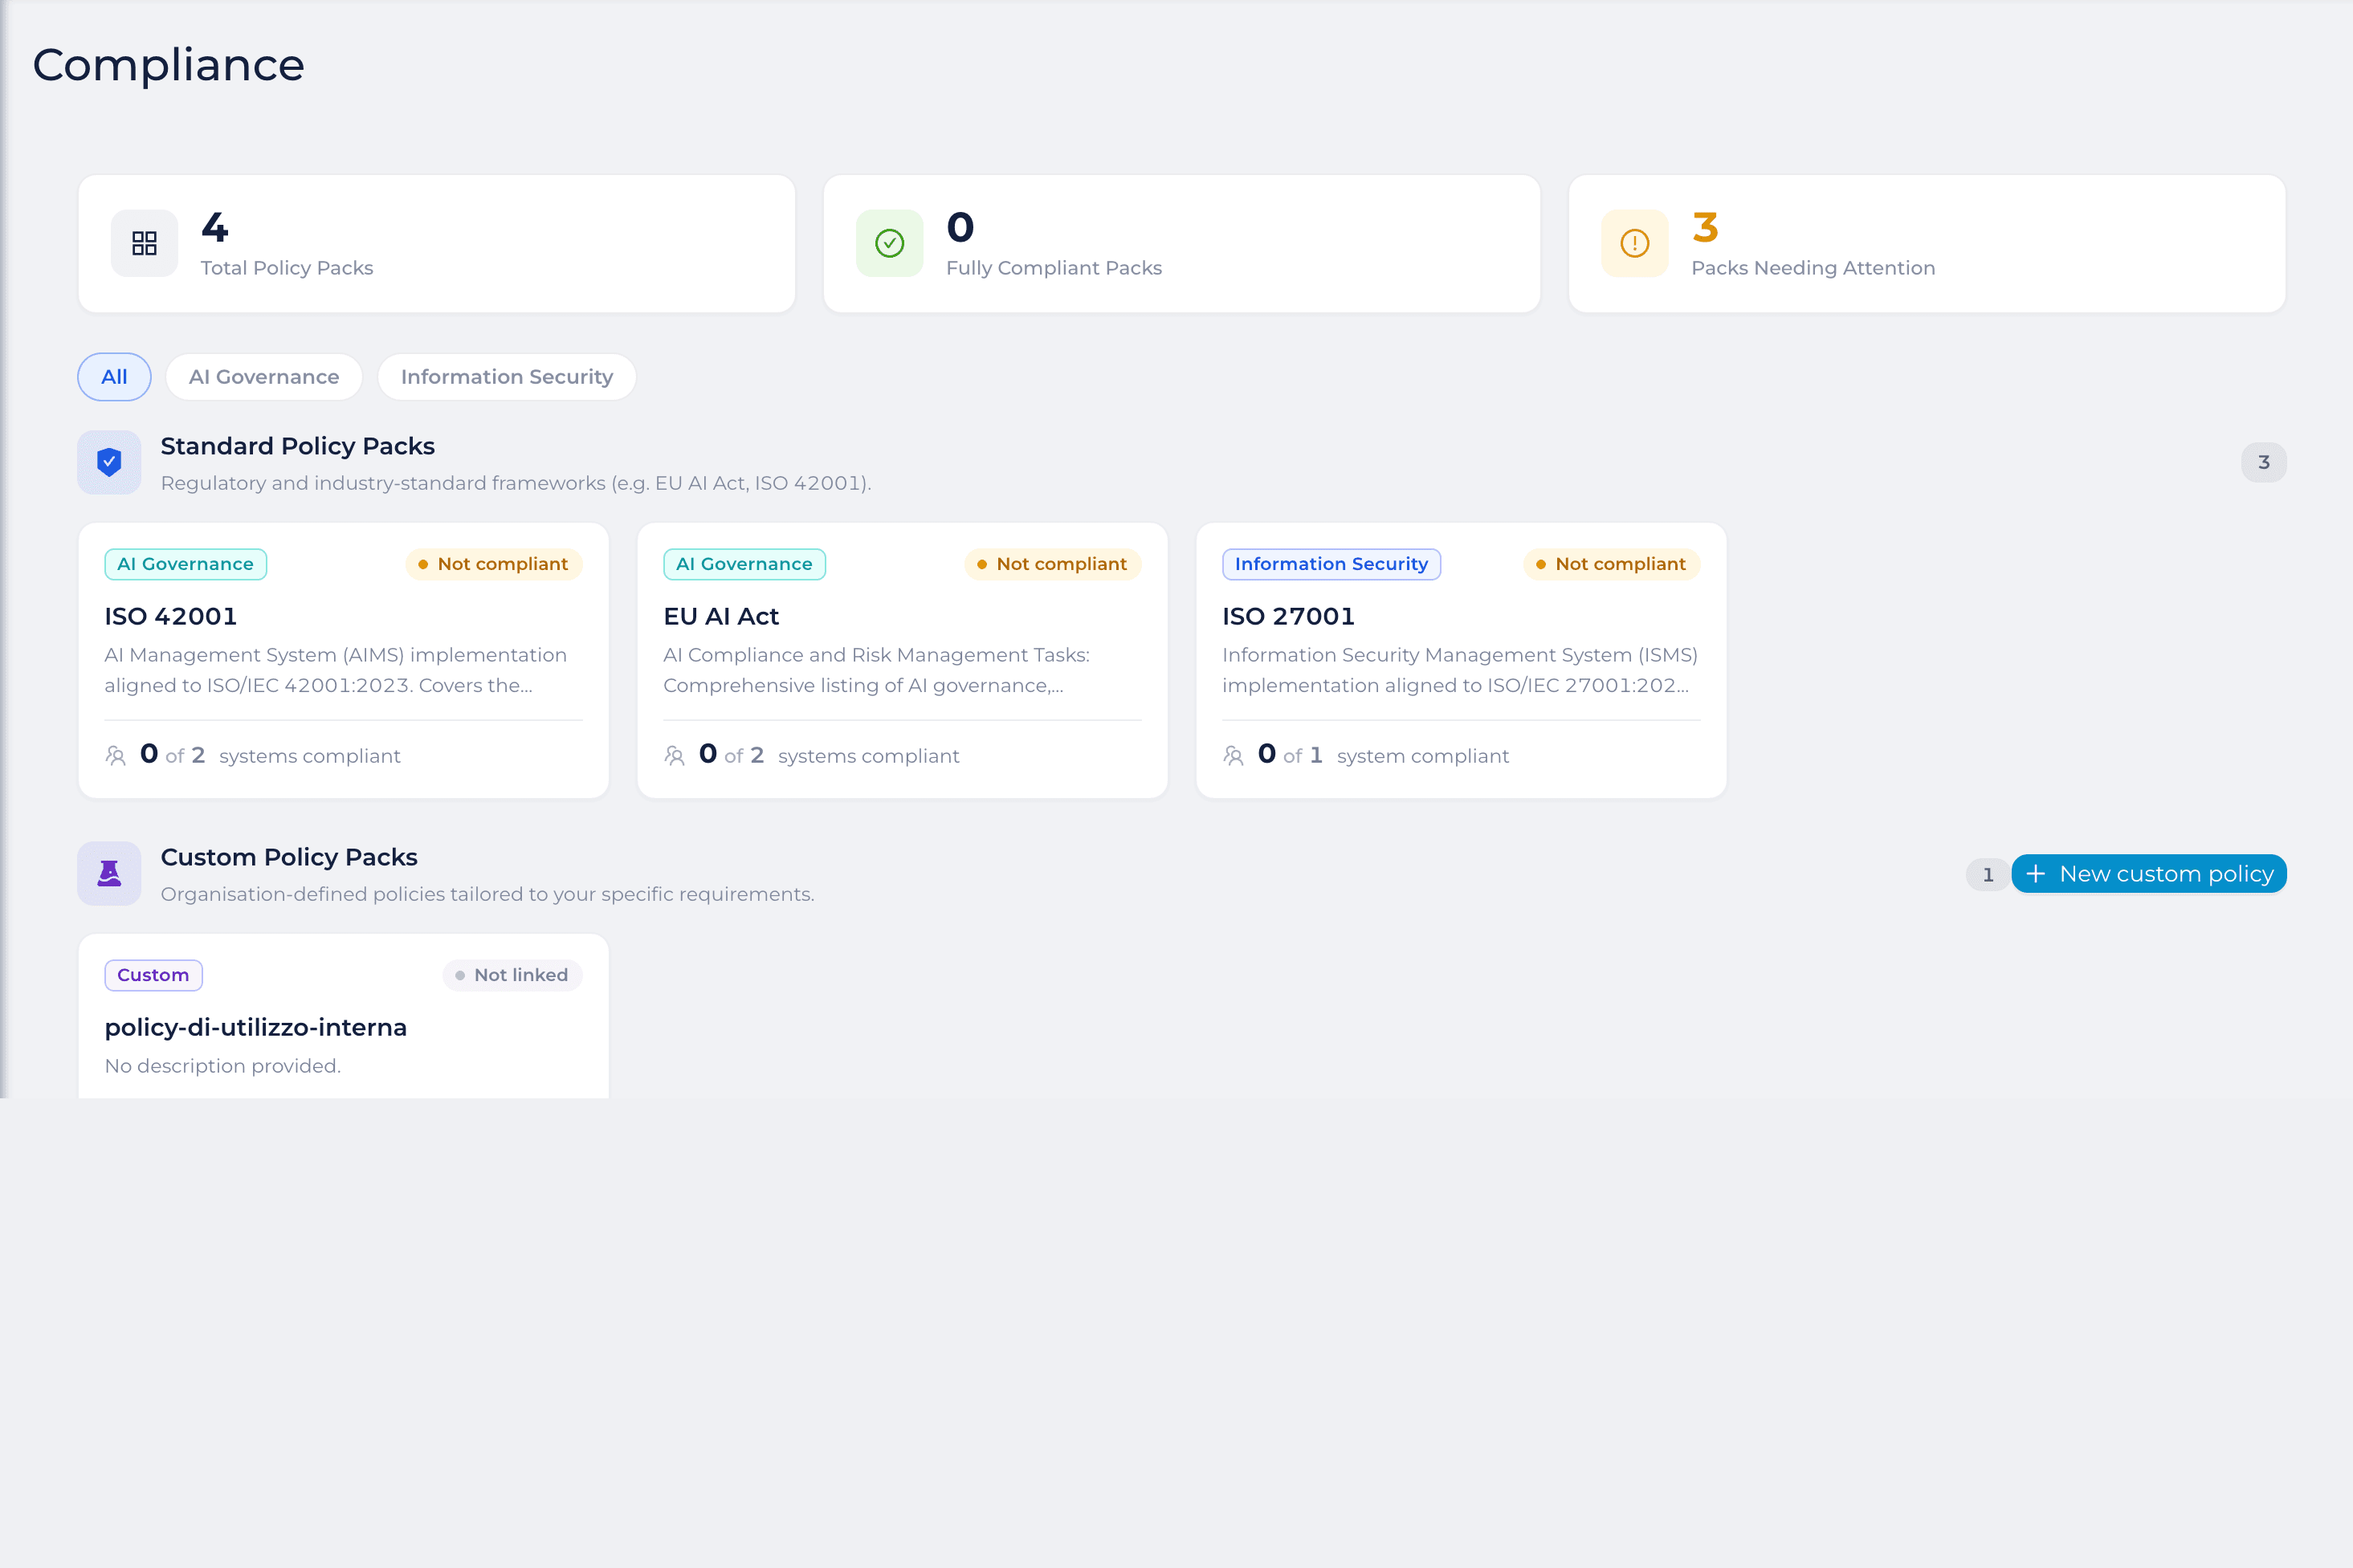Click the Packs Needing Attention stat card
The width and height of the screenshot is (2353, 1568).
1927,244
